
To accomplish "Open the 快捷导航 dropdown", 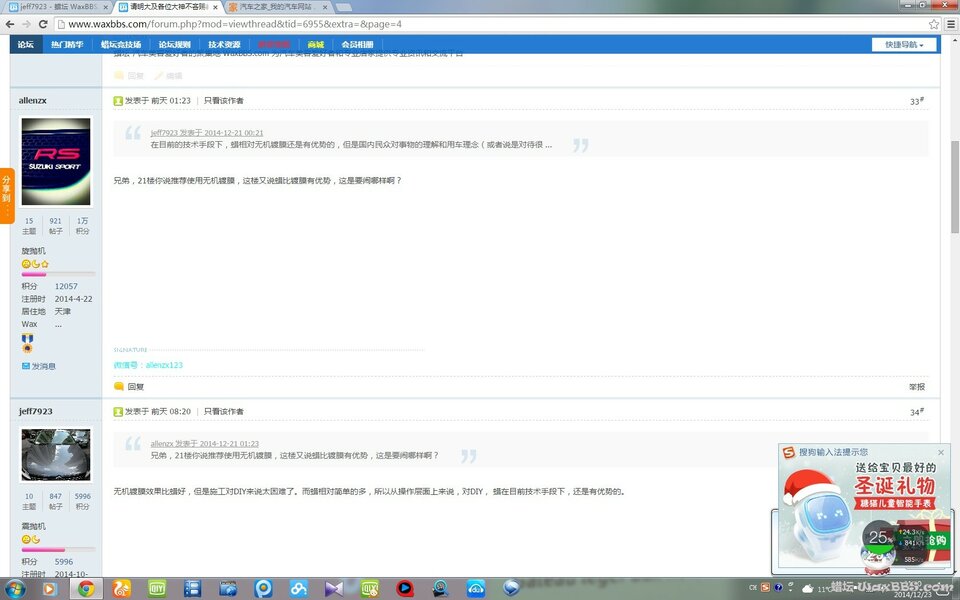I will tap(904, 45).
